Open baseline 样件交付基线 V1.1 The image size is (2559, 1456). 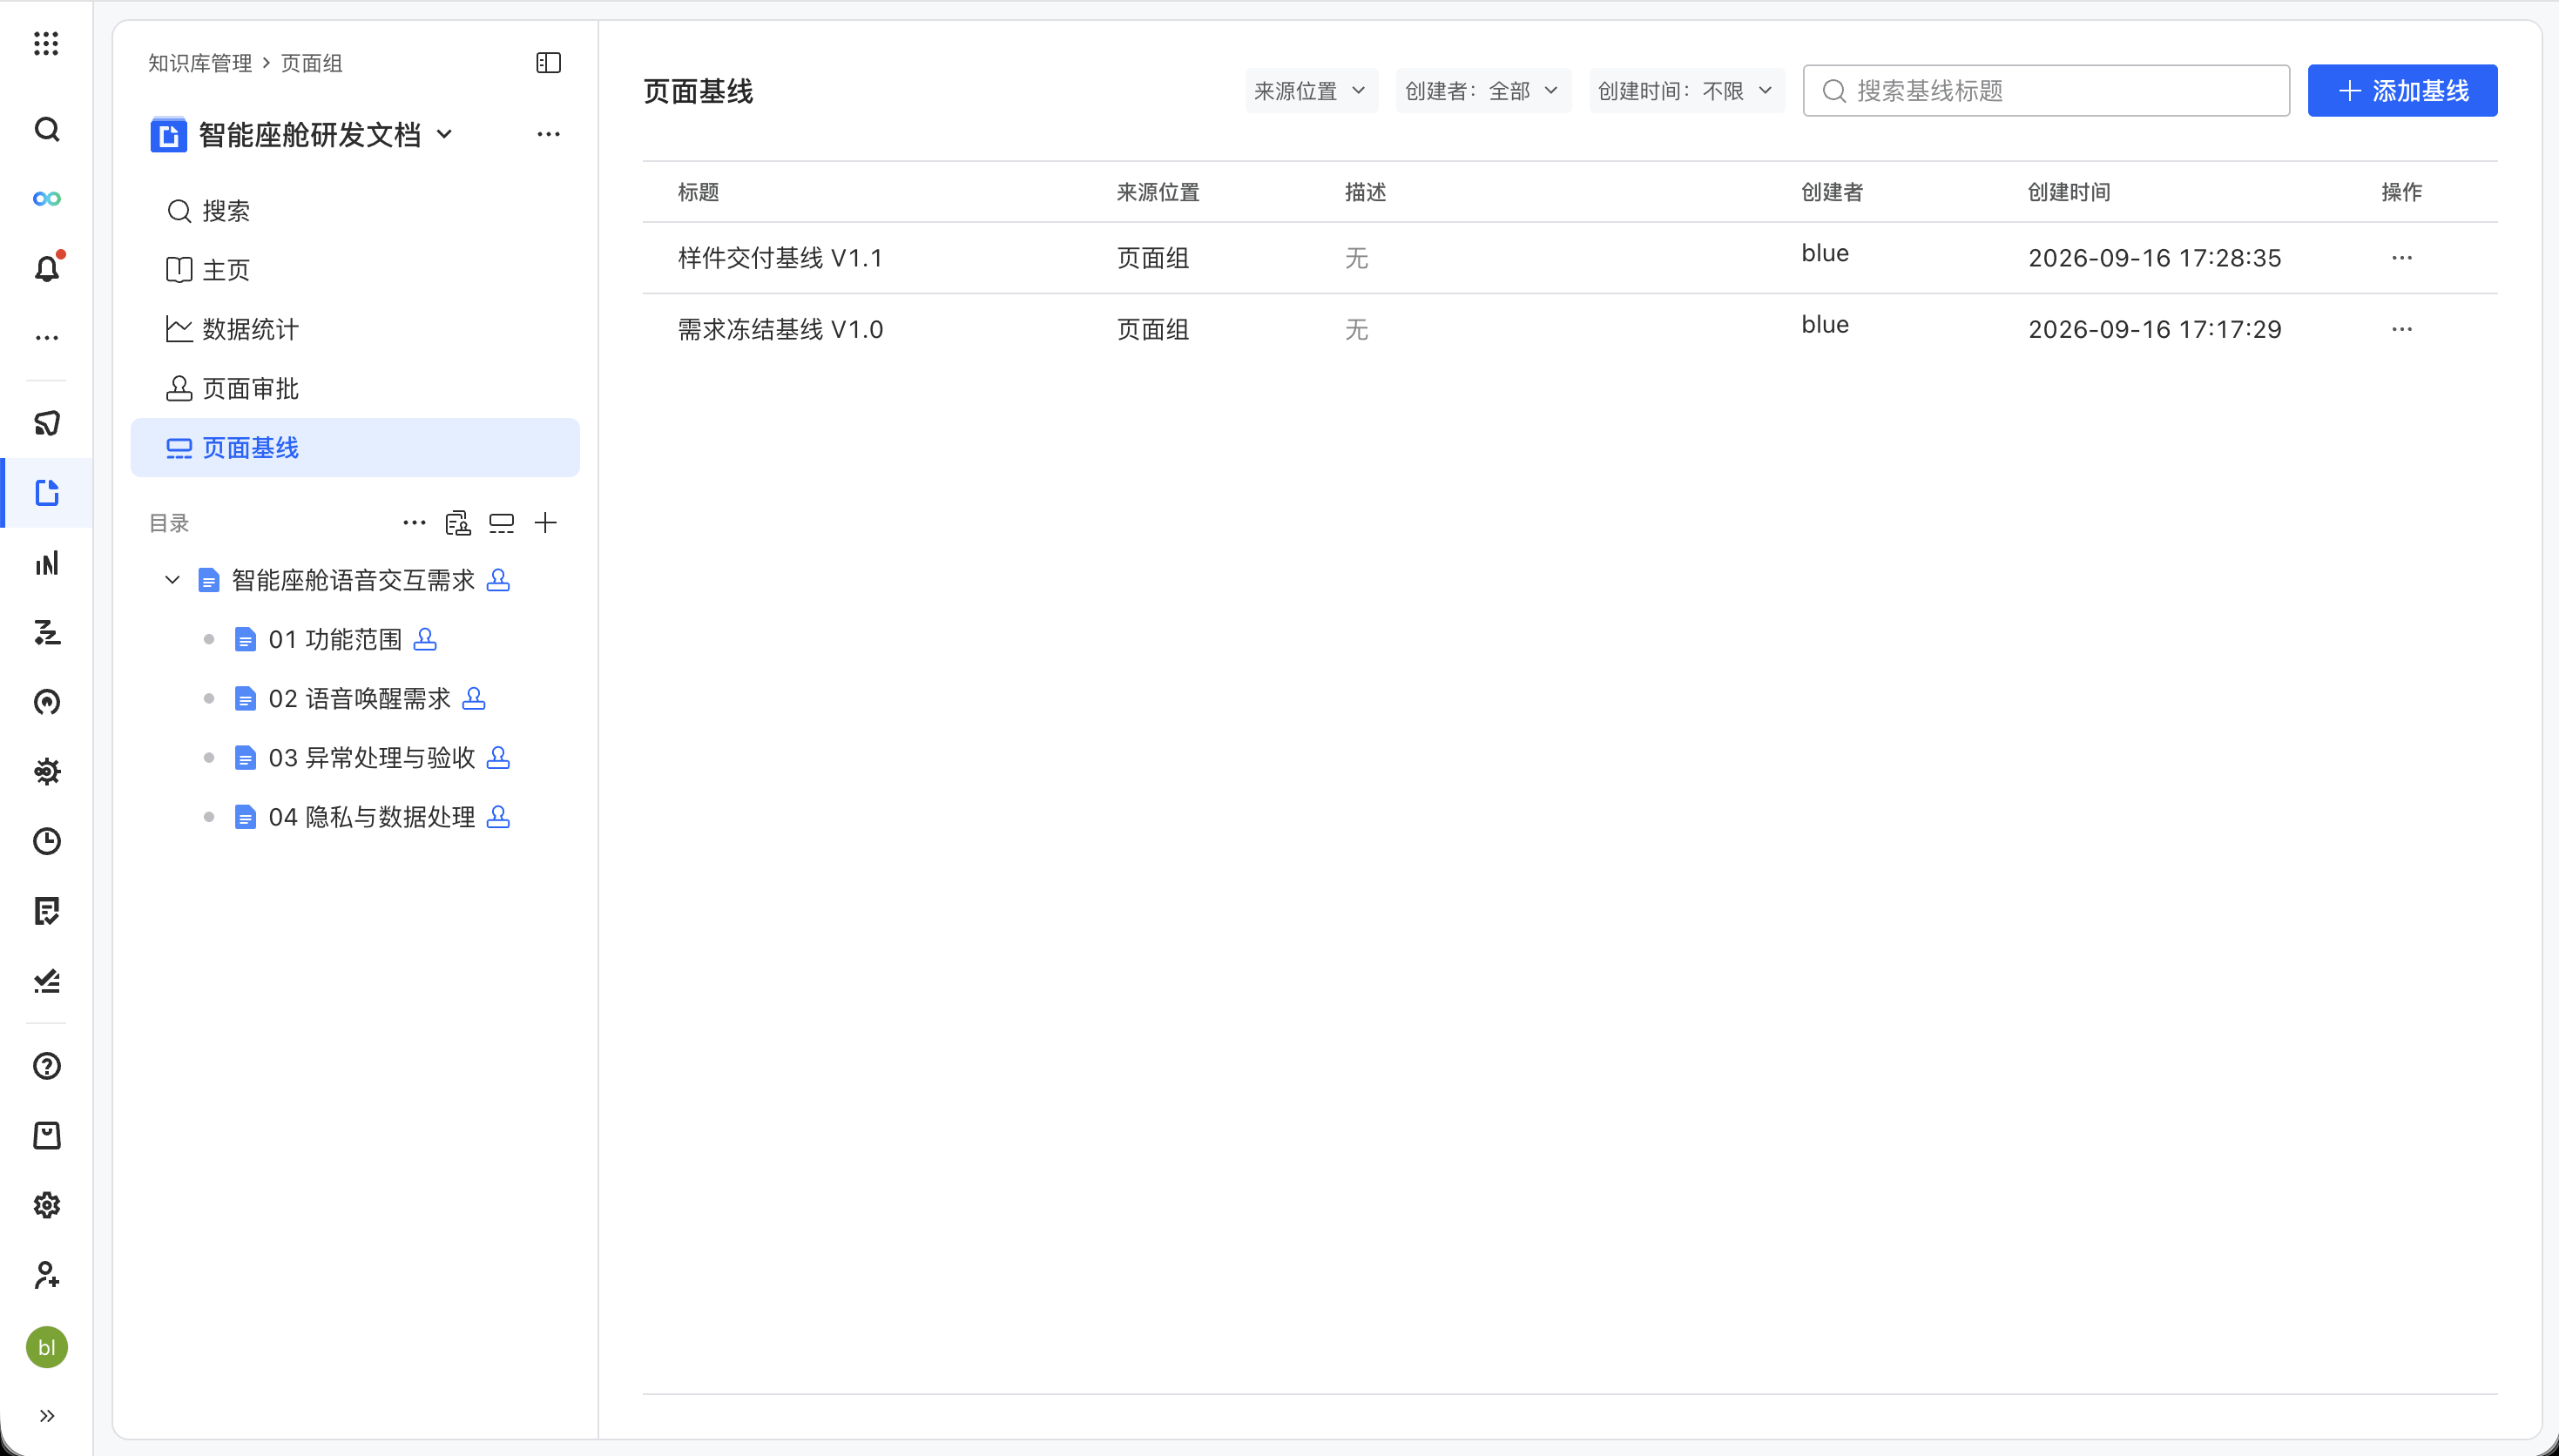coord(780,258)
